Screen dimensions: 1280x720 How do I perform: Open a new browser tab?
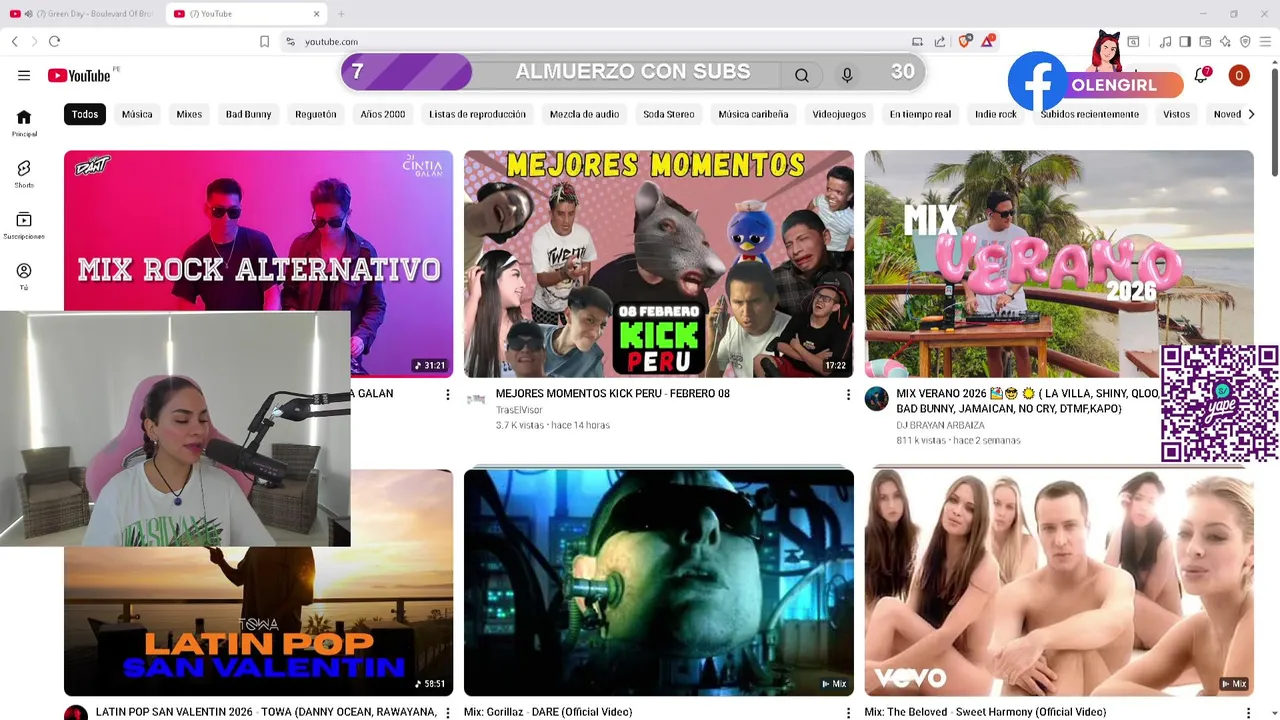(341, 14)
